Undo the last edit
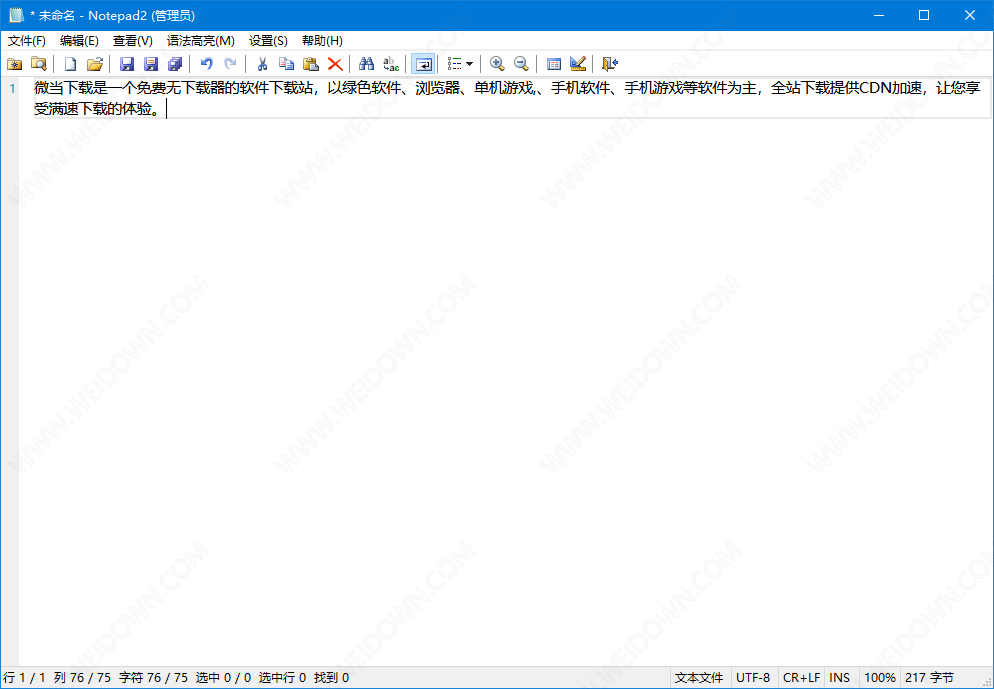Screen dimensions: 994x689 (x=207, y=64)
